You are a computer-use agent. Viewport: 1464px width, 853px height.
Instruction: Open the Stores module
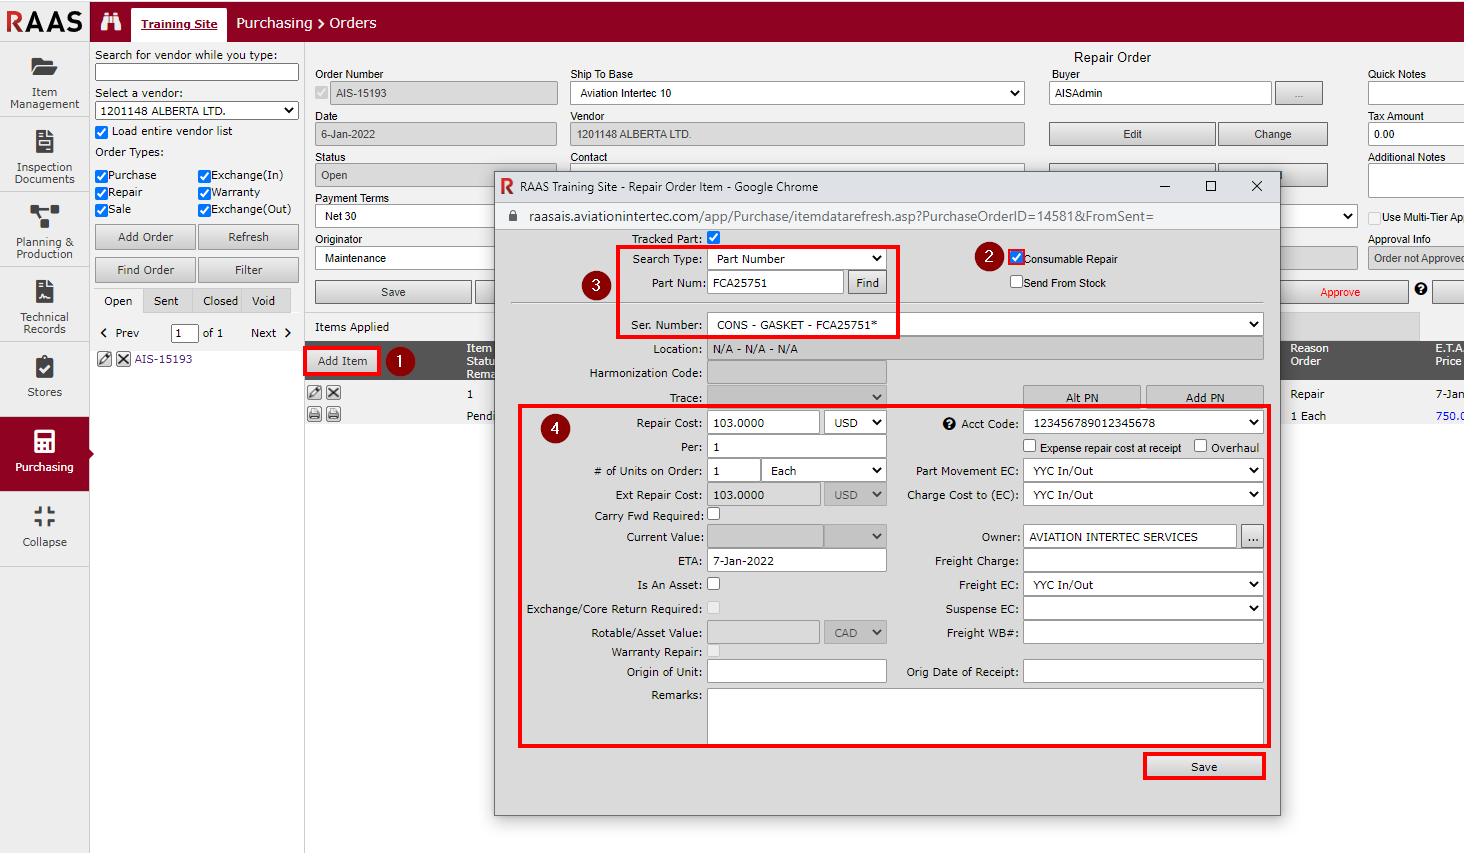44,377
